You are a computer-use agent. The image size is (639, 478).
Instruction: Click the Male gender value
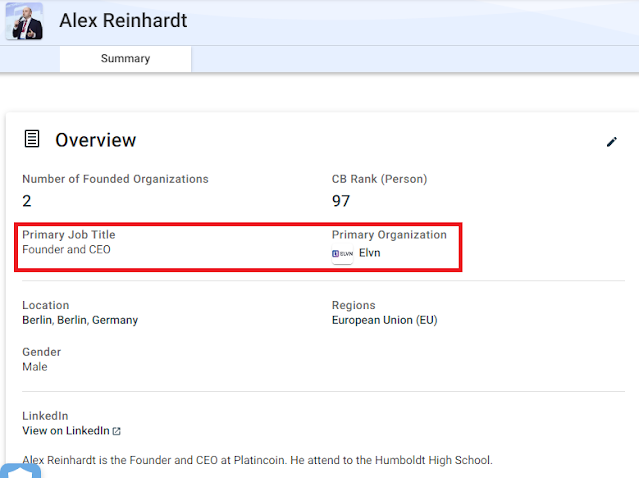35,367
